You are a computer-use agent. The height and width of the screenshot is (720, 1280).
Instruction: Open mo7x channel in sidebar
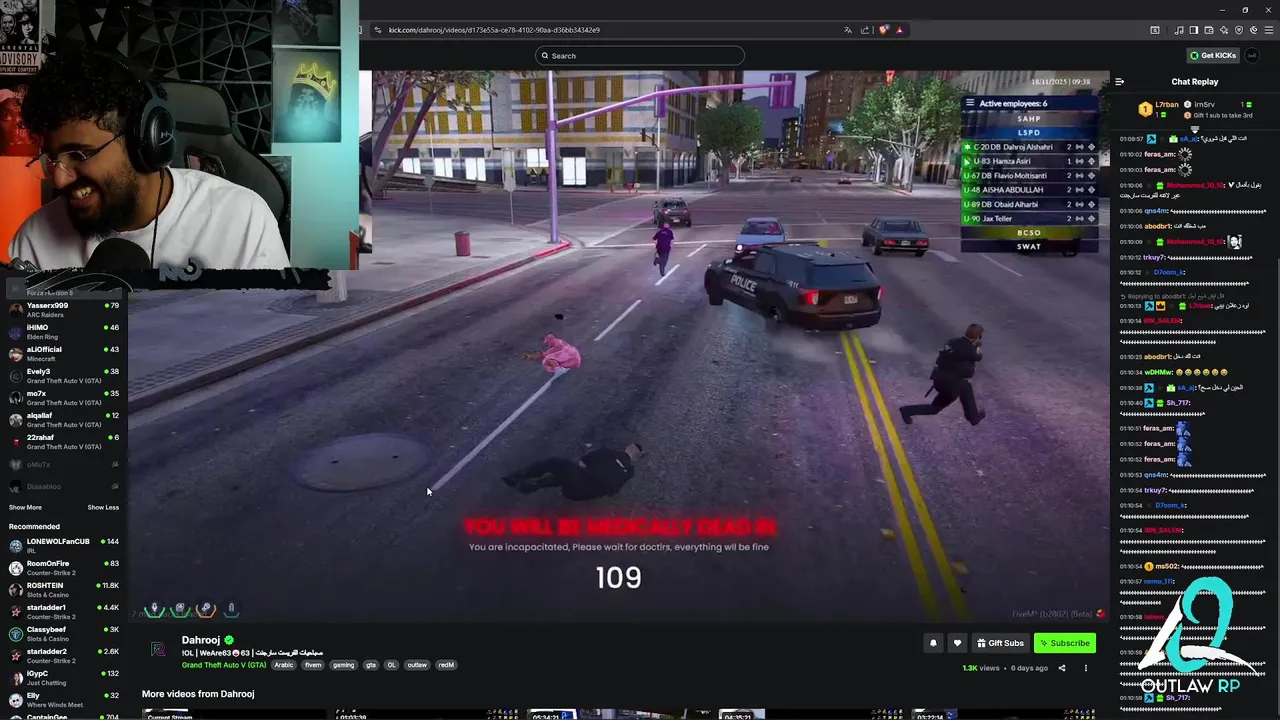tap(64, 398)
